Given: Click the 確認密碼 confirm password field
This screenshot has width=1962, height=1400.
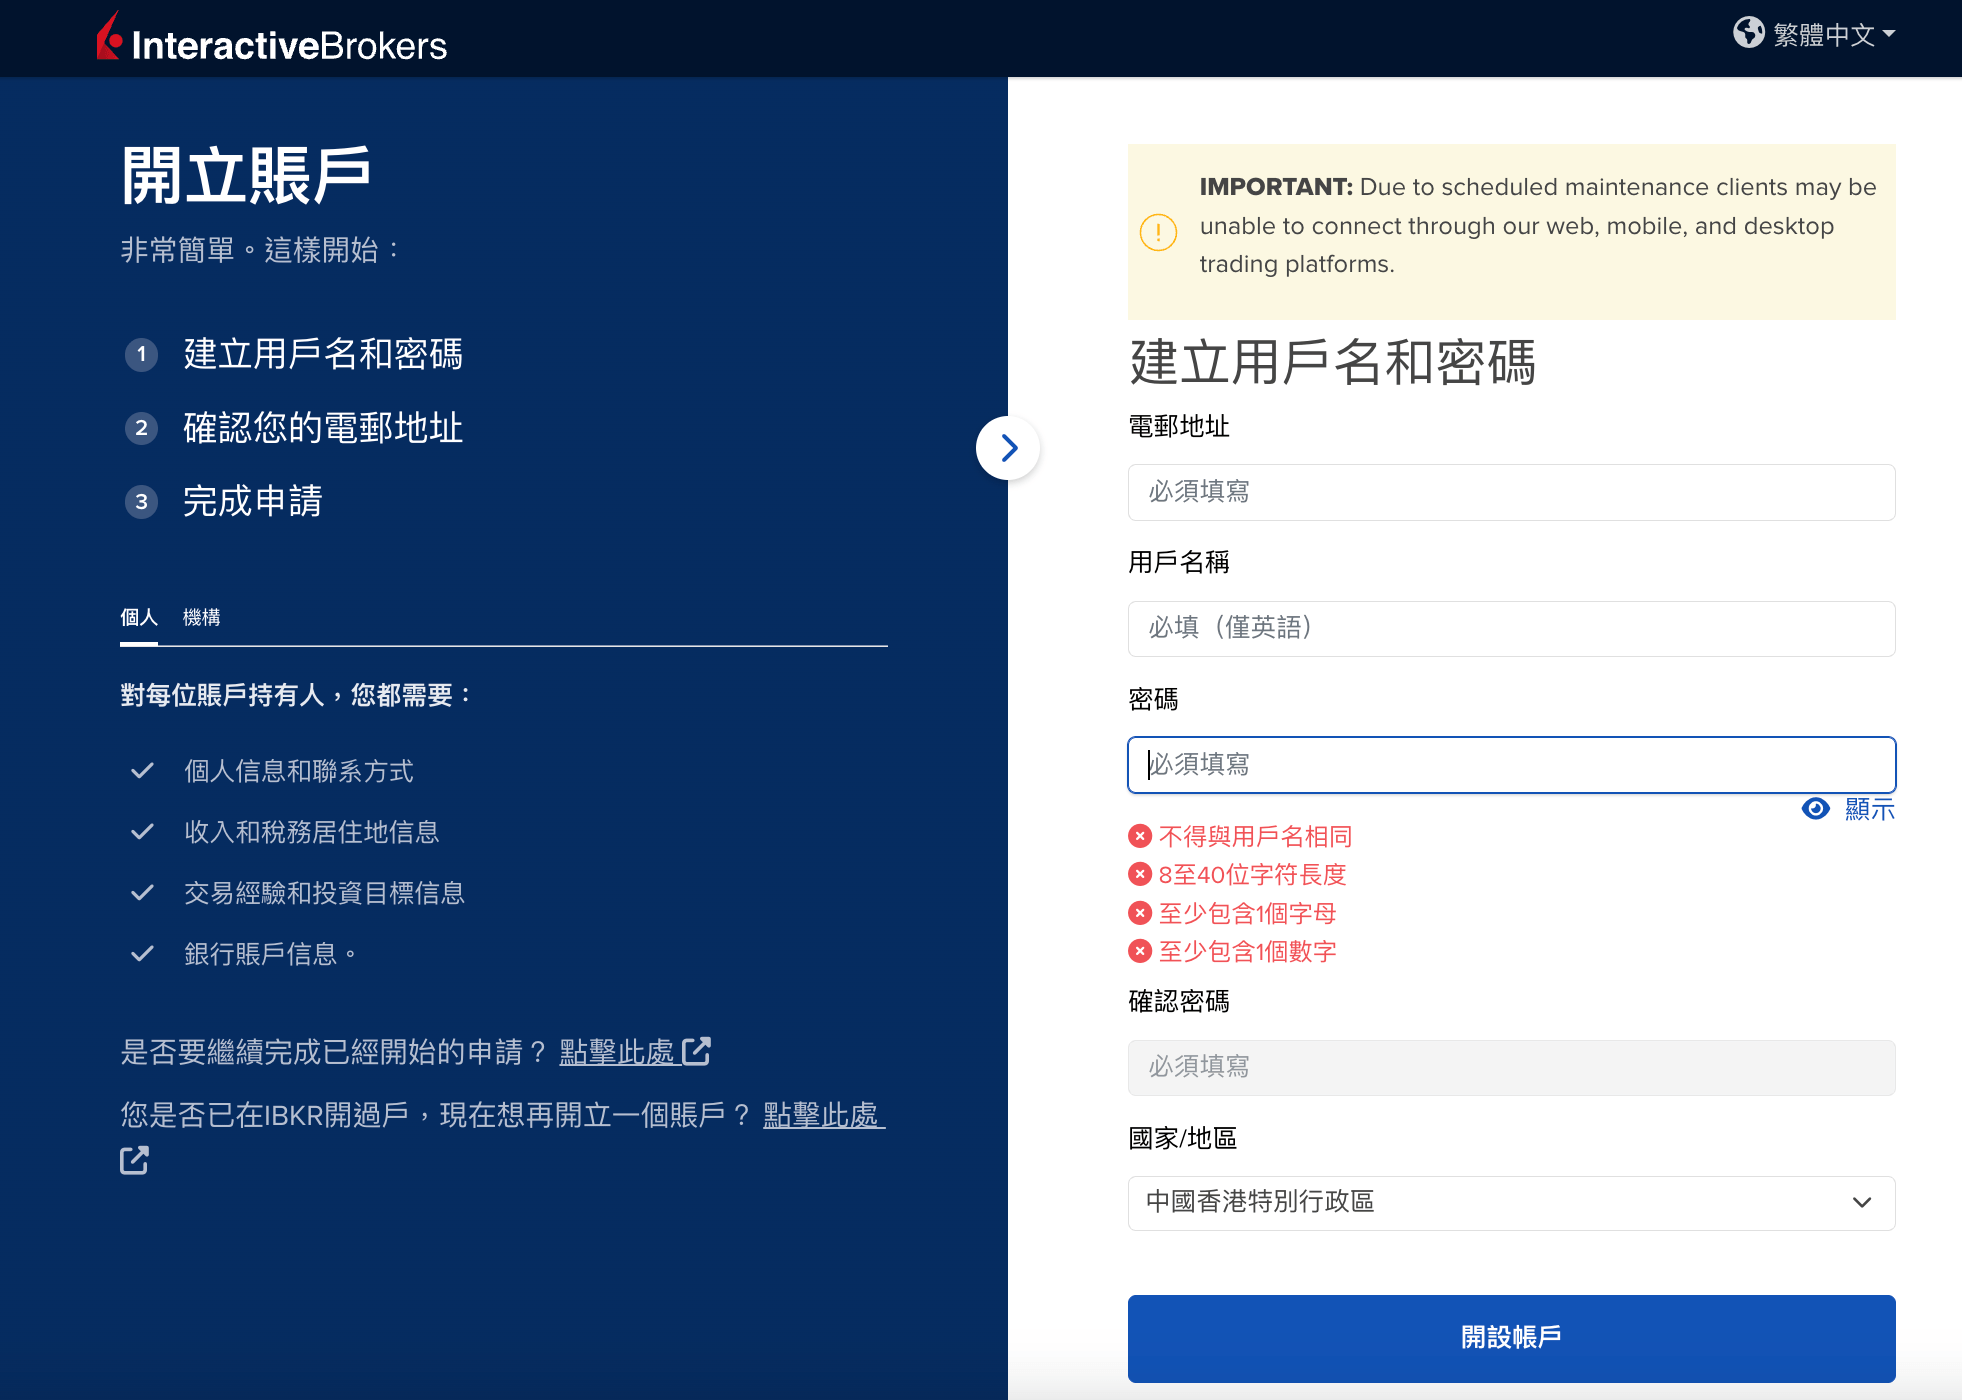Looking at the screenshot, I should [x=1511, y=1068].
